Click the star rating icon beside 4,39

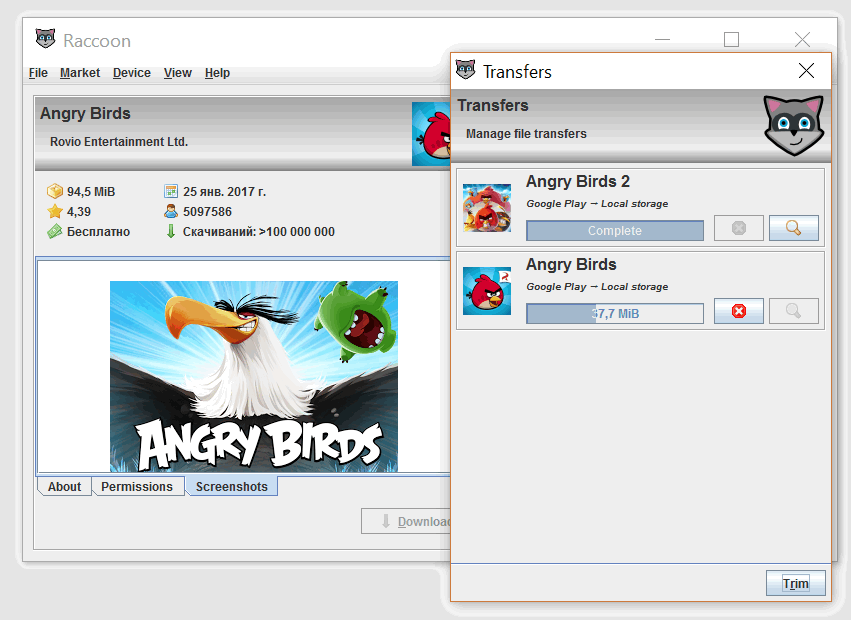(x=55, y=211)
